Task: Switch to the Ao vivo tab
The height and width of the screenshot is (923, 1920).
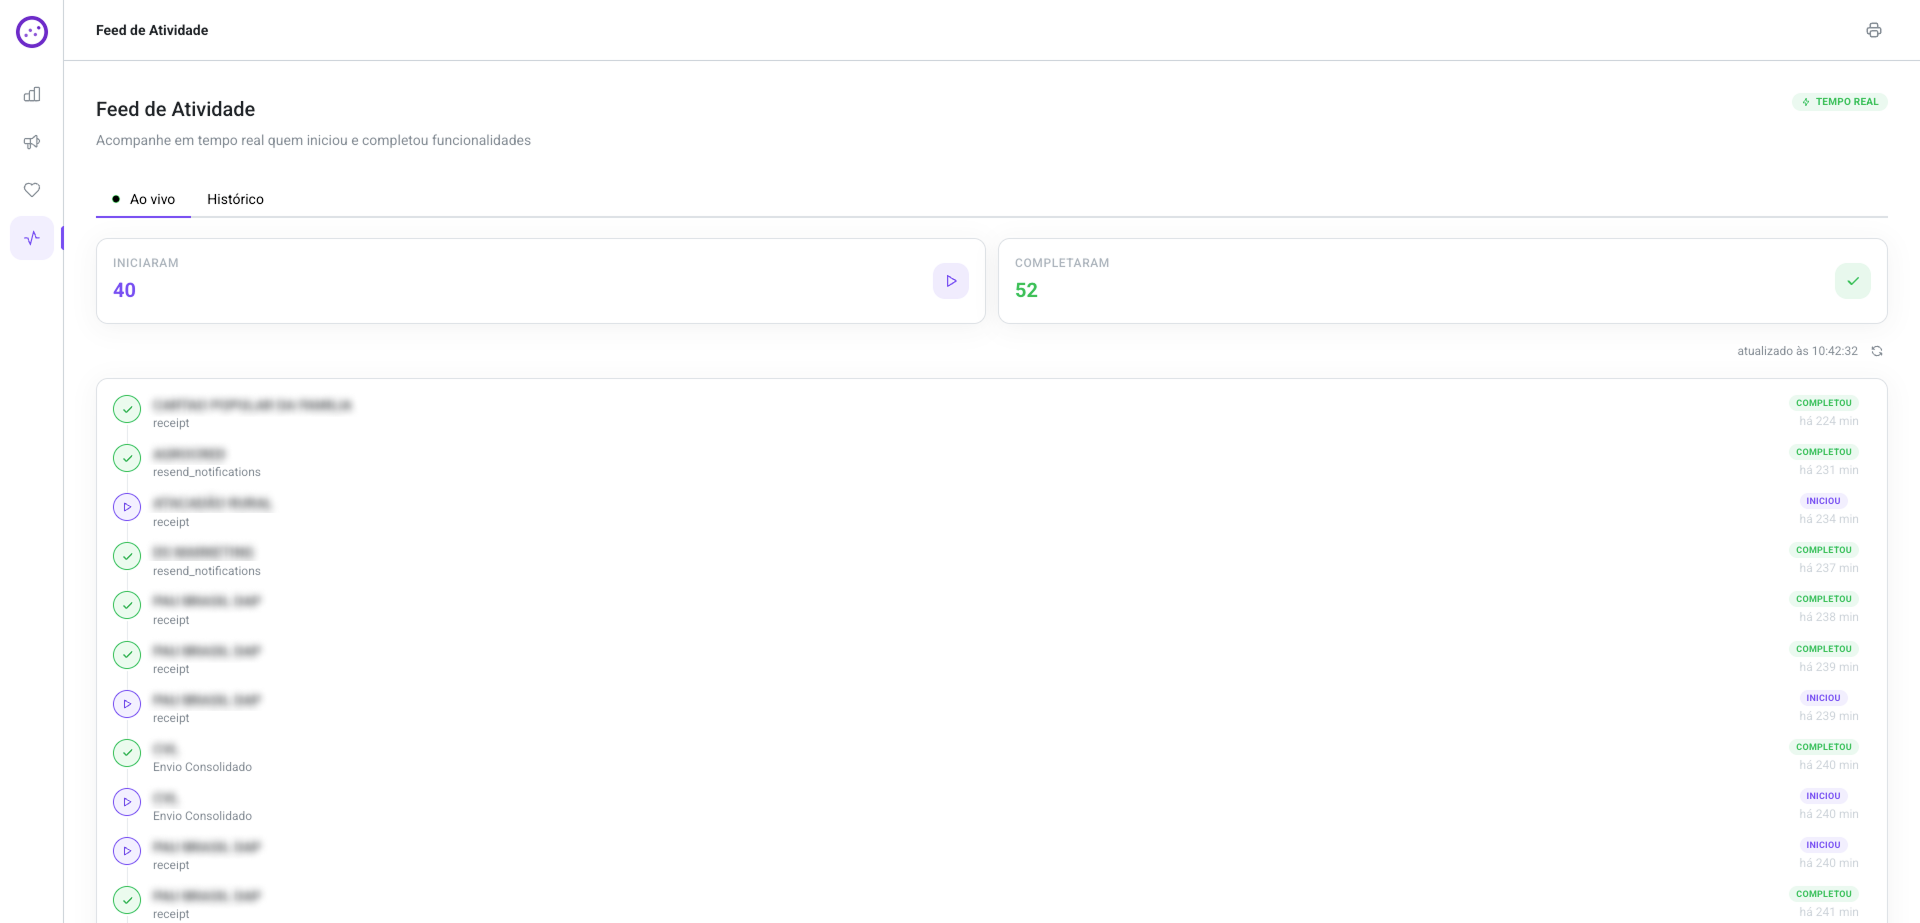Action: 144,199
